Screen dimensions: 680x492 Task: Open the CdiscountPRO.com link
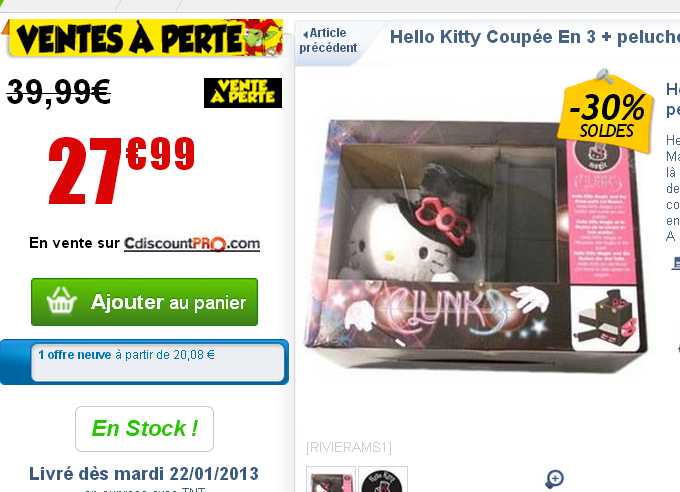pyautogui.click(x=192, y=243)
